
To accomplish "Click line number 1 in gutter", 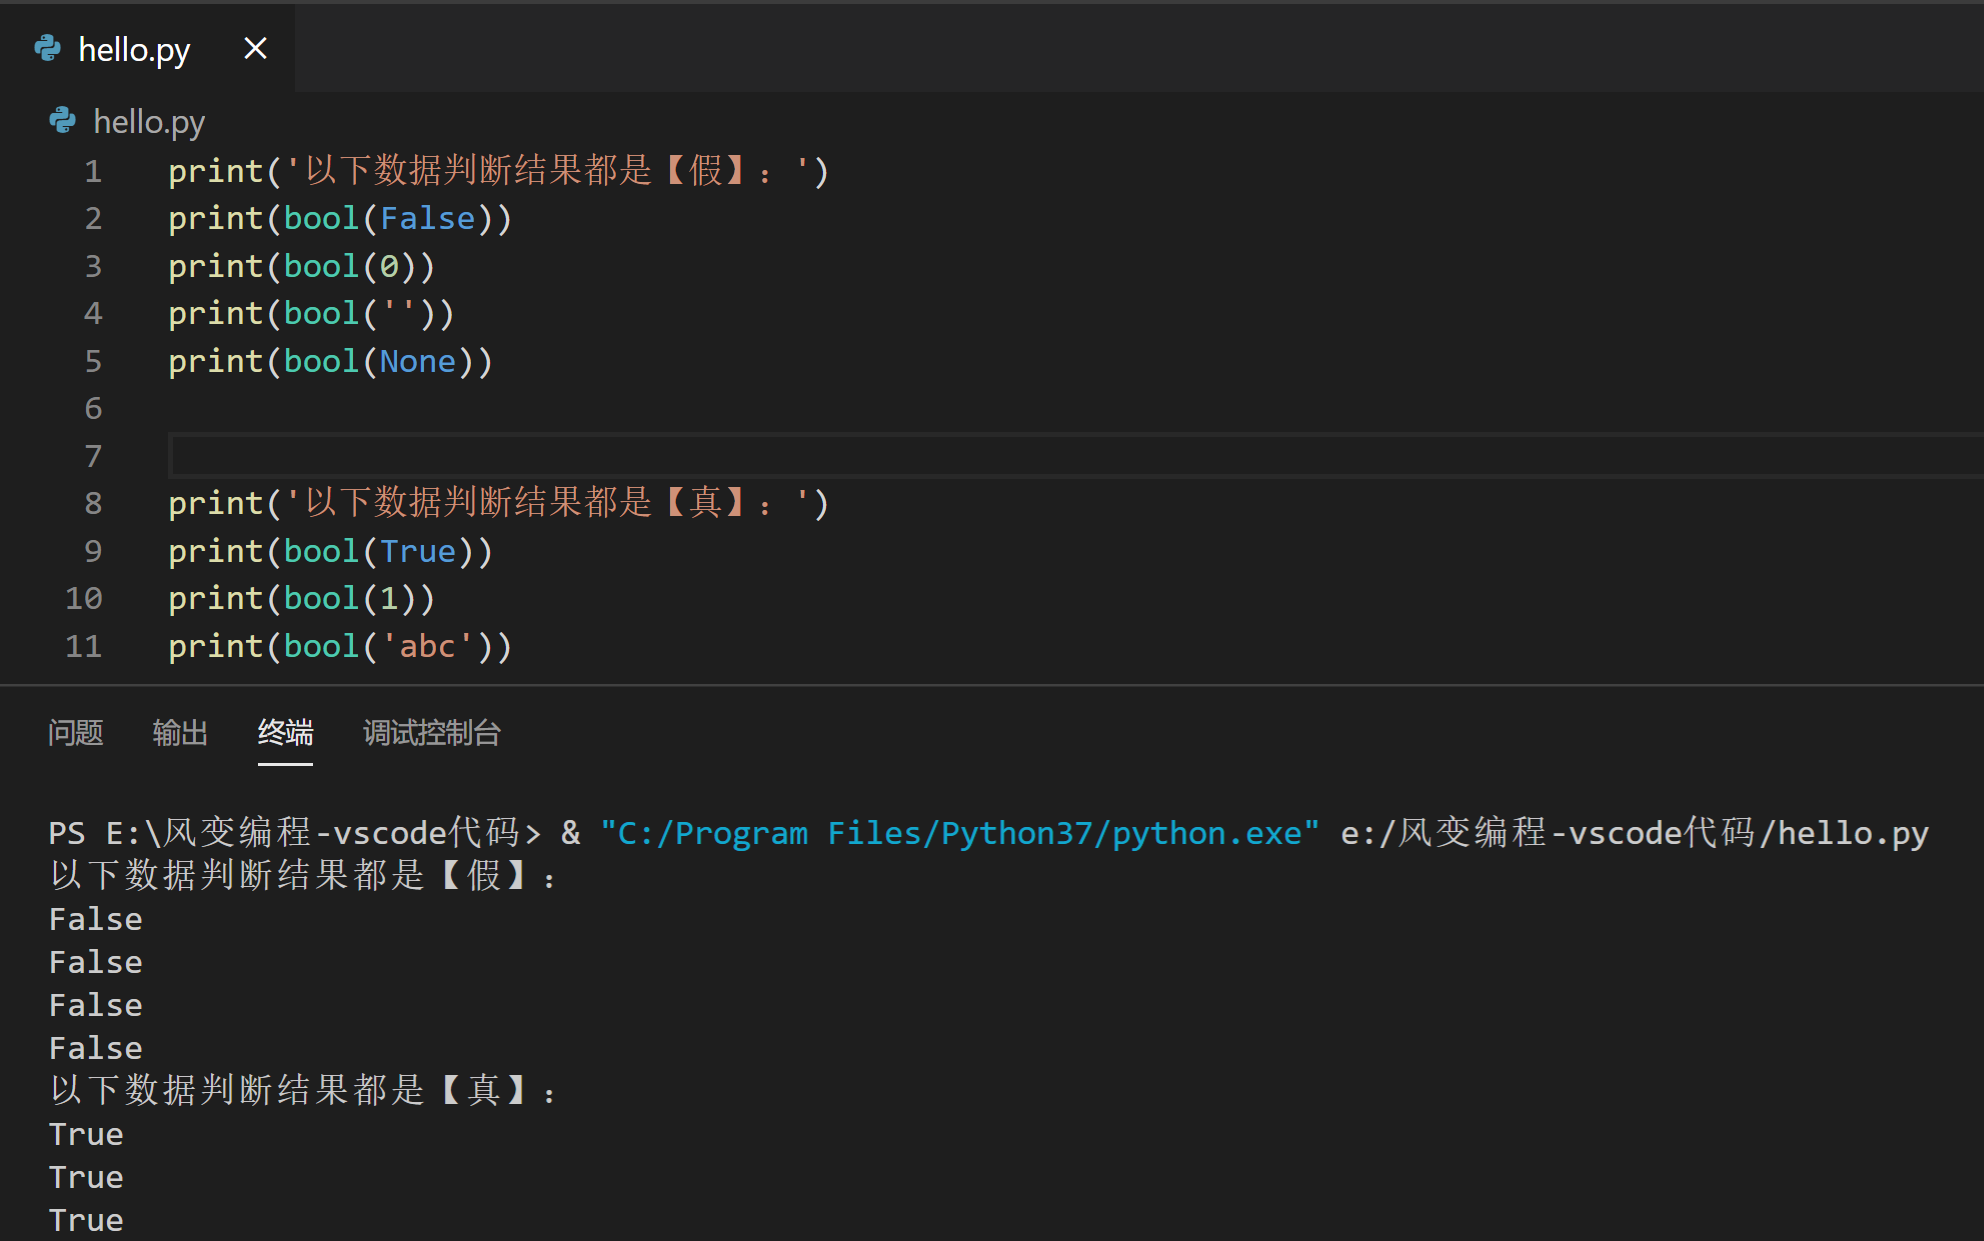I will click(93, 172).
